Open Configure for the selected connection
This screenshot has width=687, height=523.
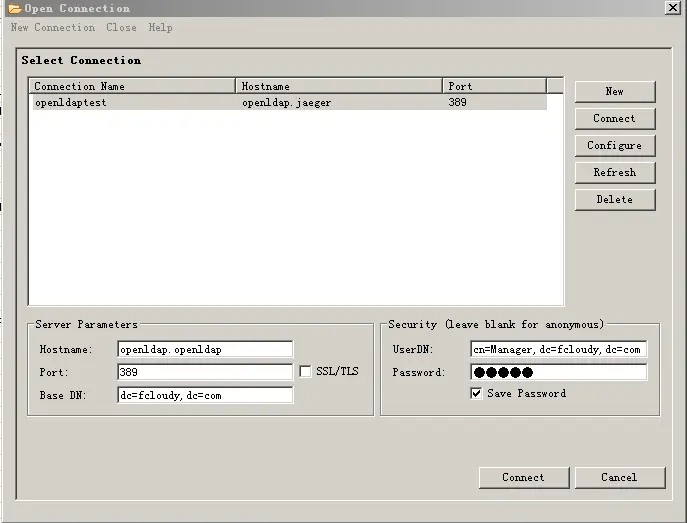coord(614,146)
